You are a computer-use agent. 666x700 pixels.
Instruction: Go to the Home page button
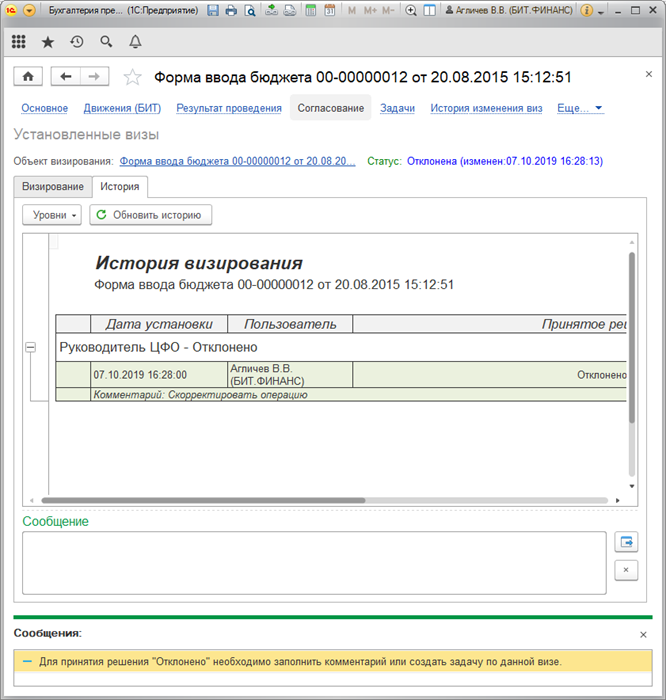28,77
